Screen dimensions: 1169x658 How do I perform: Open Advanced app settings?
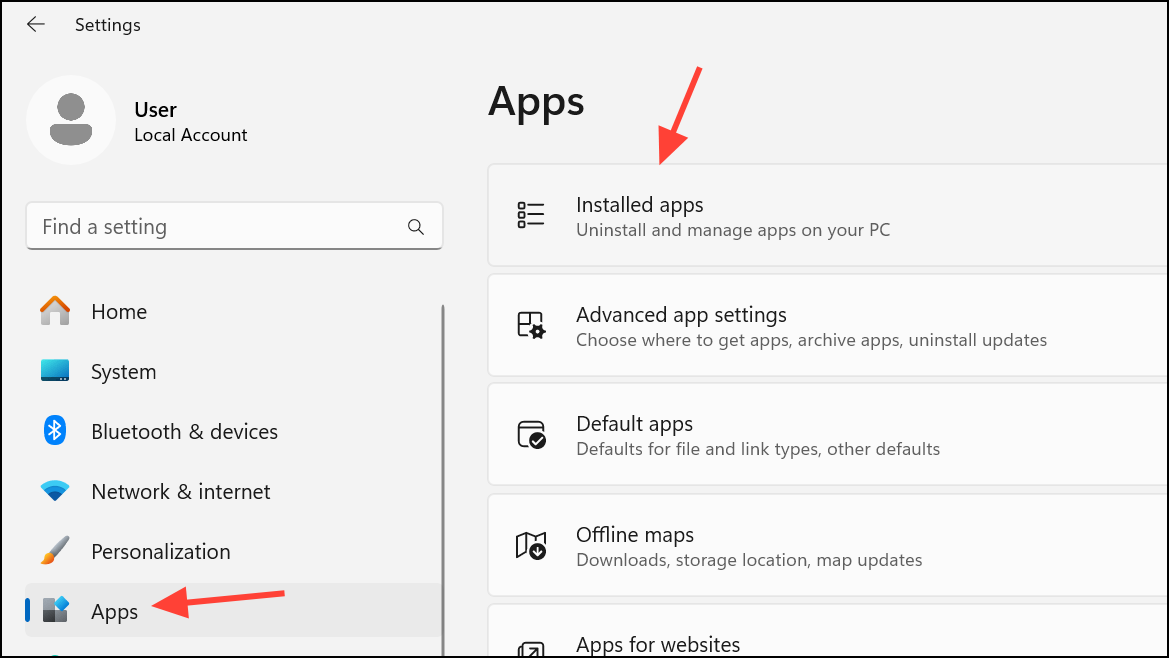coord(828,325)
